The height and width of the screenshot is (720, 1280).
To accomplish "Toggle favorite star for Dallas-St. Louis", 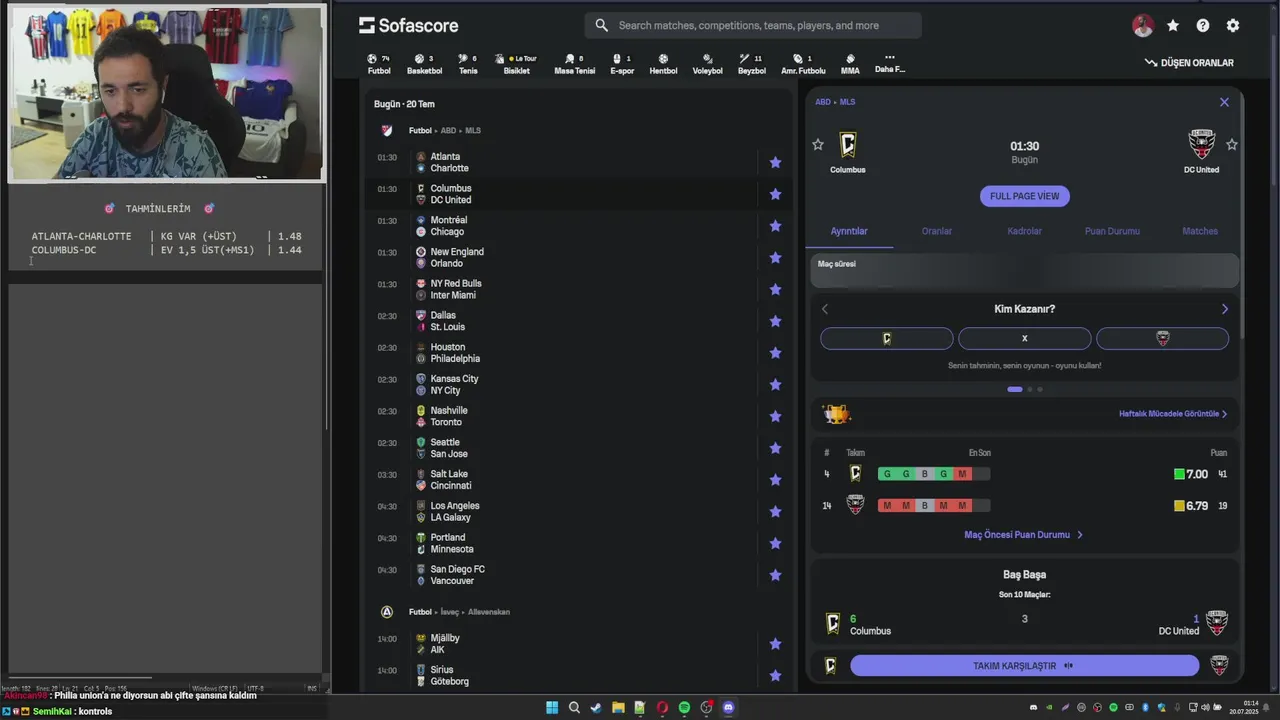I will point(775,321).
